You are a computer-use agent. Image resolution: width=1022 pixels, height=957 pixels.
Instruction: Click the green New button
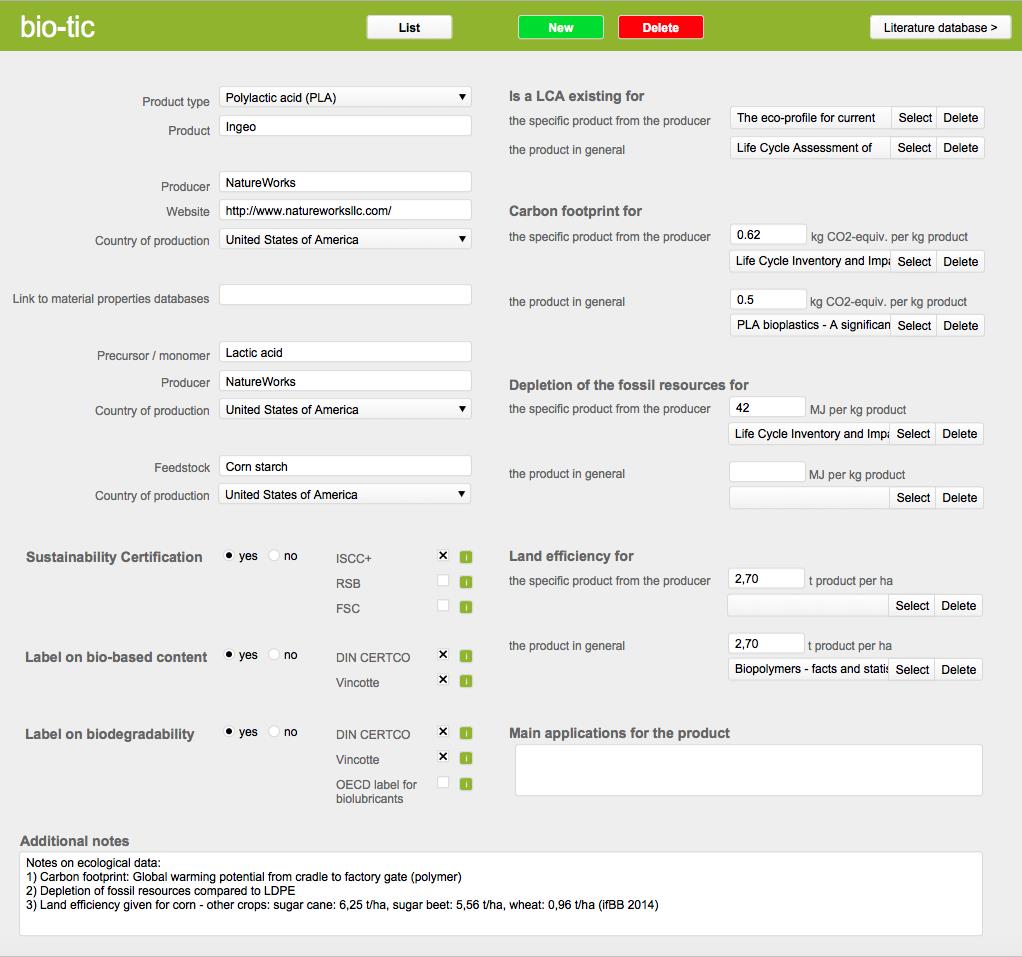(560, 28)
